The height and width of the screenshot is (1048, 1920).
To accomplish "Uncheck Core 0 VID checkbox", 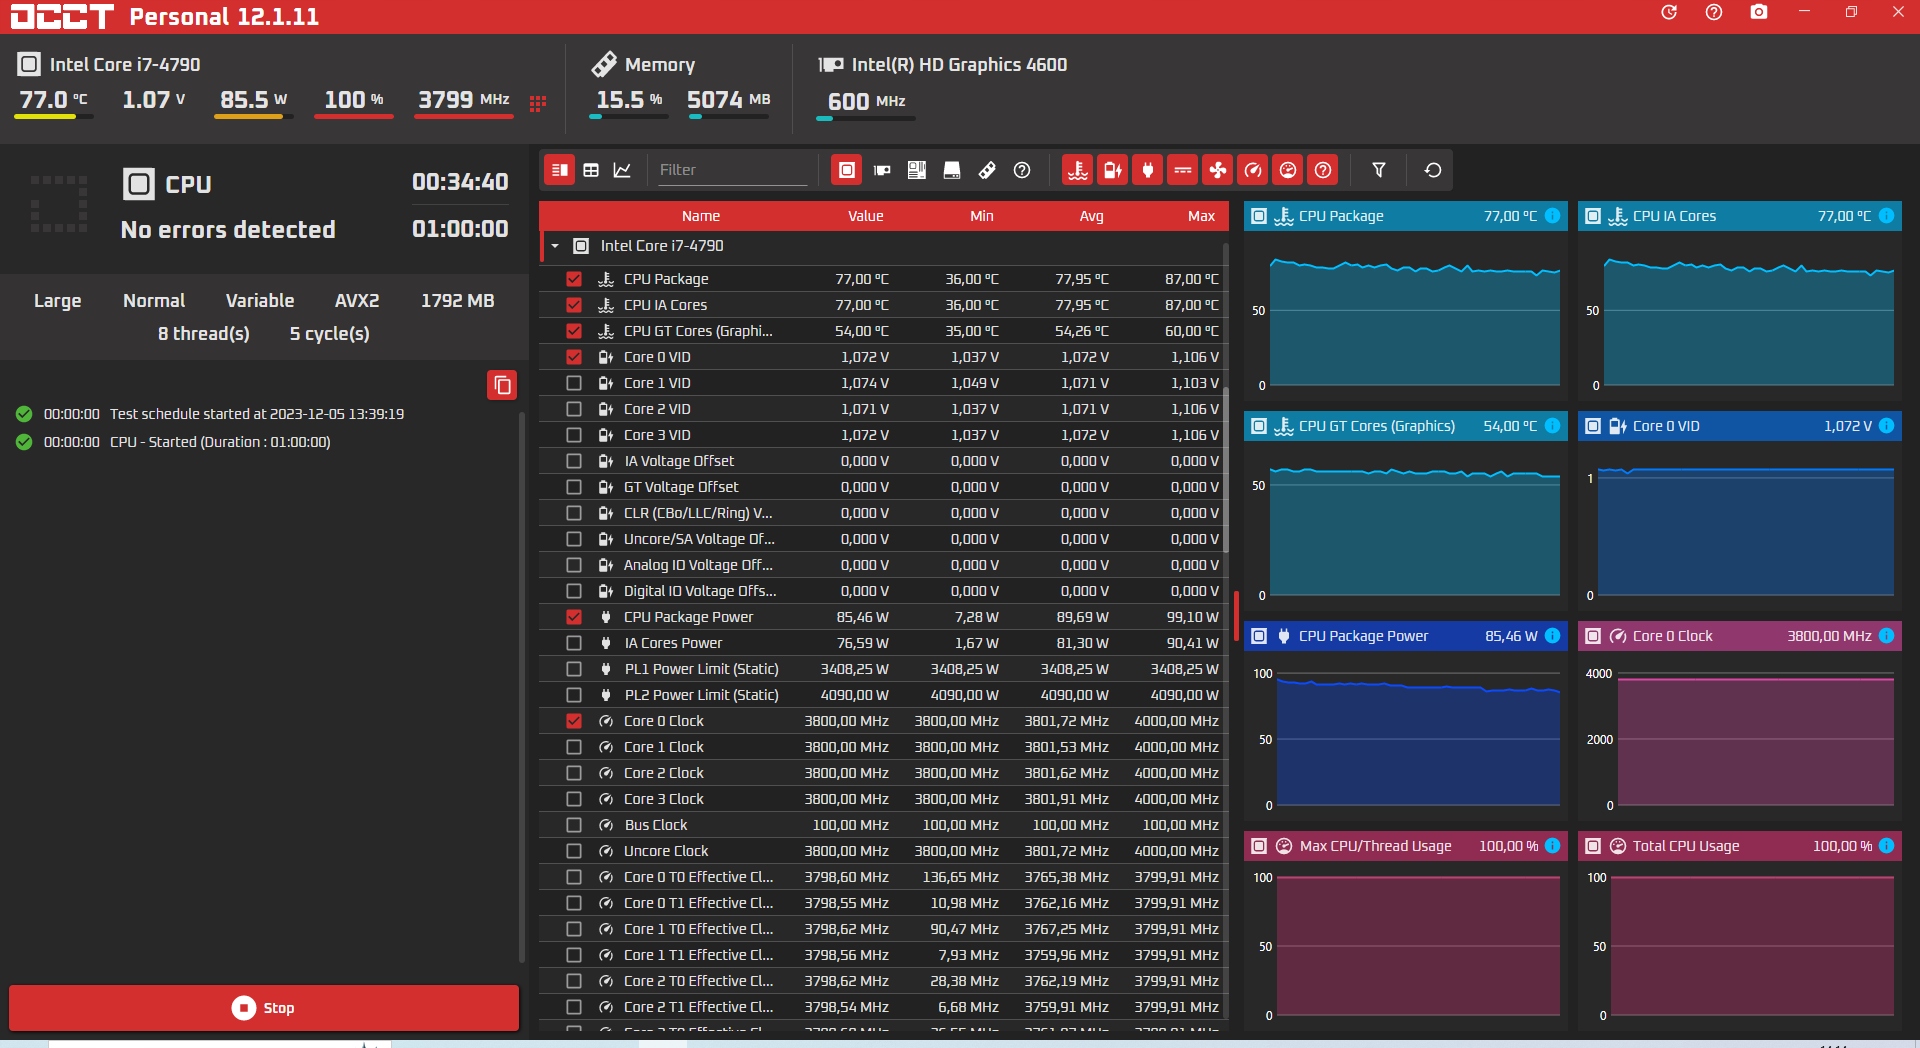I will click(x=574, y=357).
